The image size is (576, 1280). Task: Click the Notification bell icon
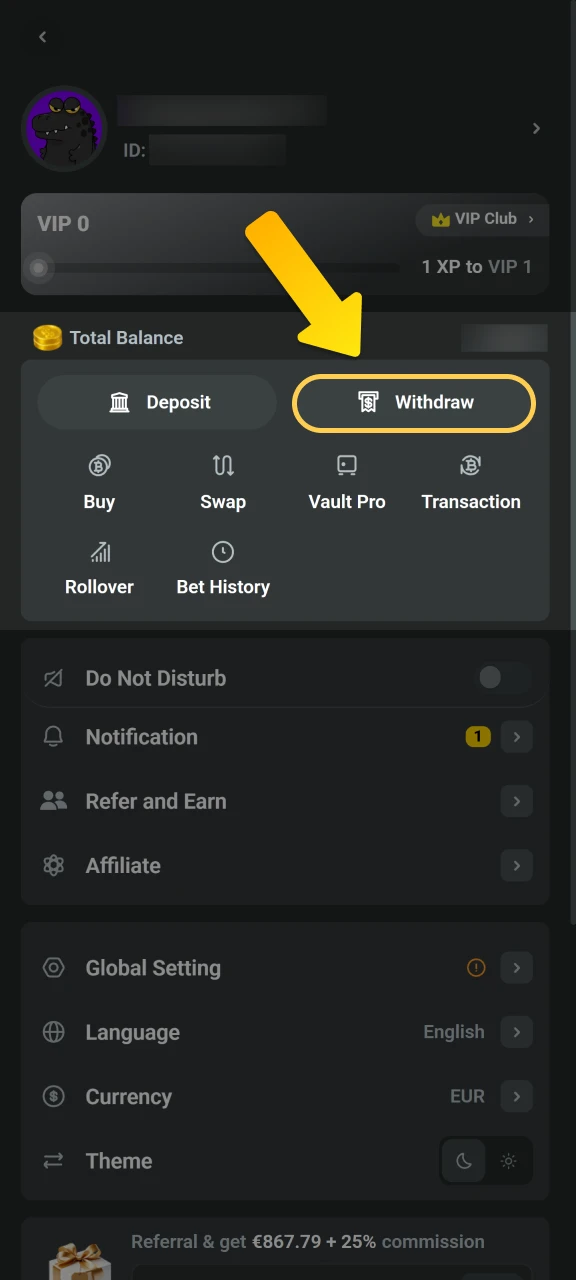pos(53,737)
